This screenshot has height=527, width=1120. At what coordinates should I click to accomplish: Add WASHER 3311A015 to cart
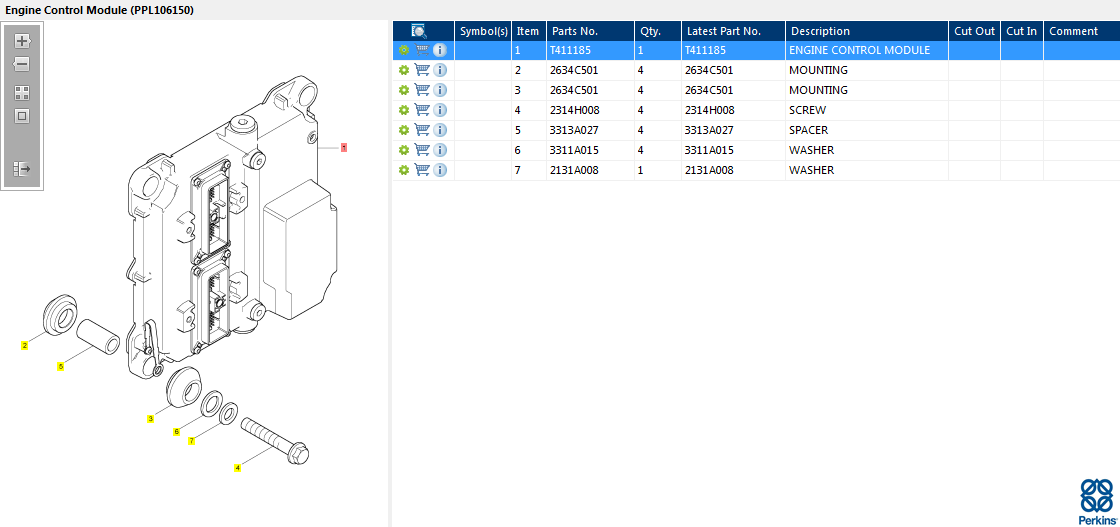click(422, 150)
